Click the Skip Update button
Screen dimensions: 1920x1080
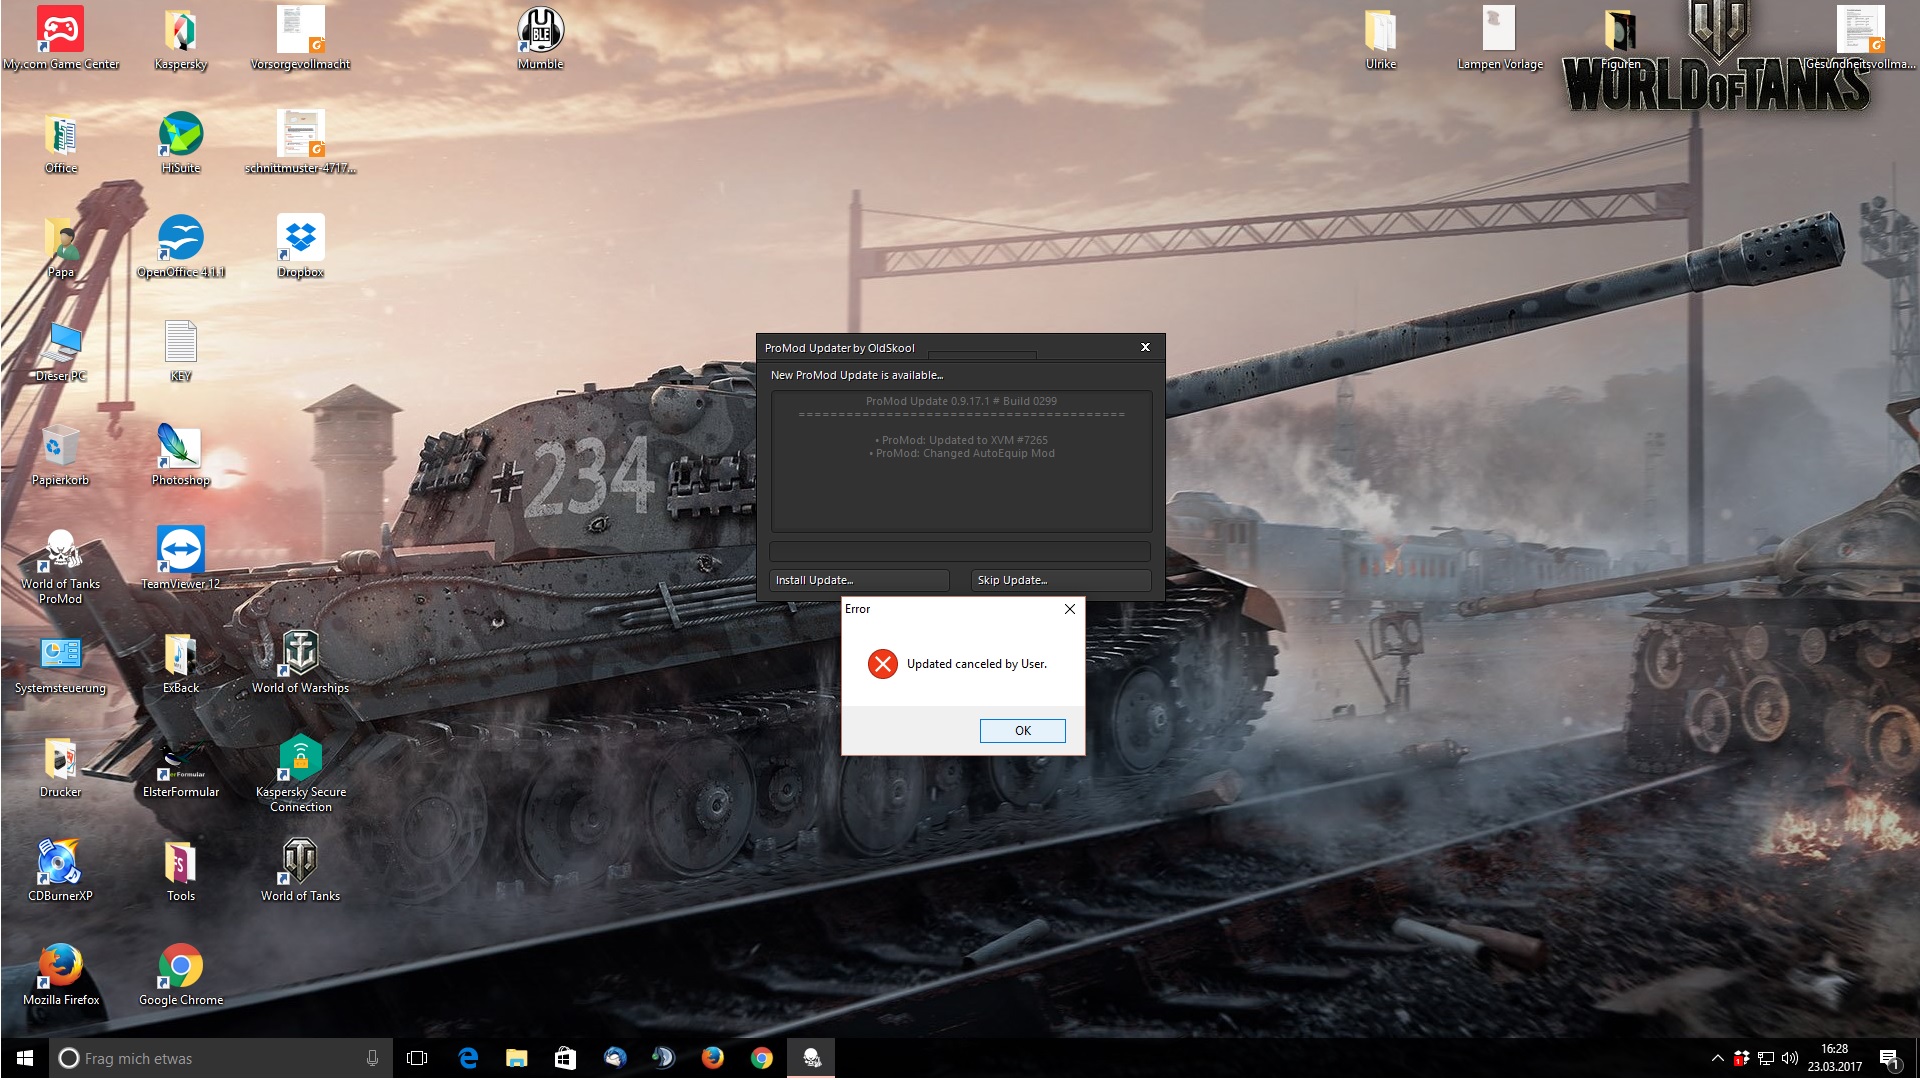(x=1060, y=580)
